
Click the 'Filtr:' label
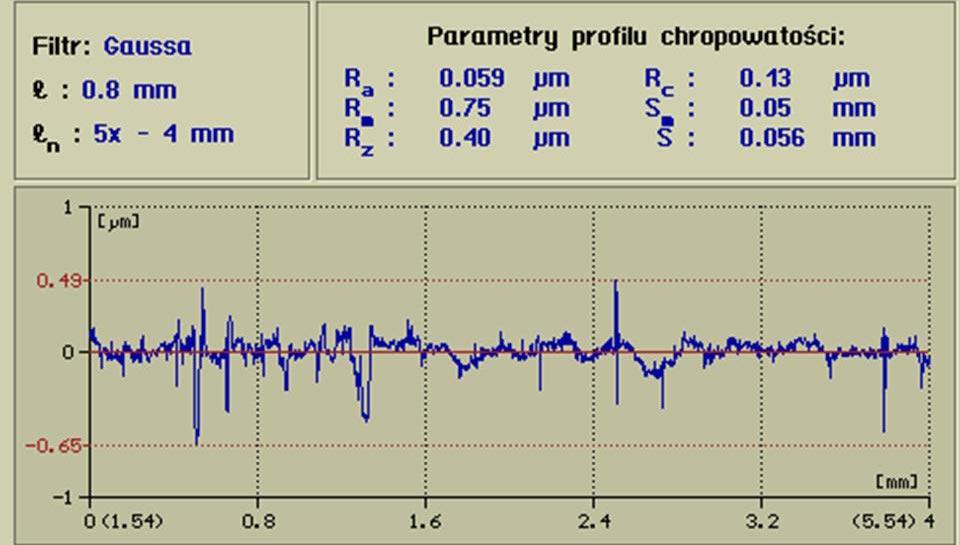point(62,47)
